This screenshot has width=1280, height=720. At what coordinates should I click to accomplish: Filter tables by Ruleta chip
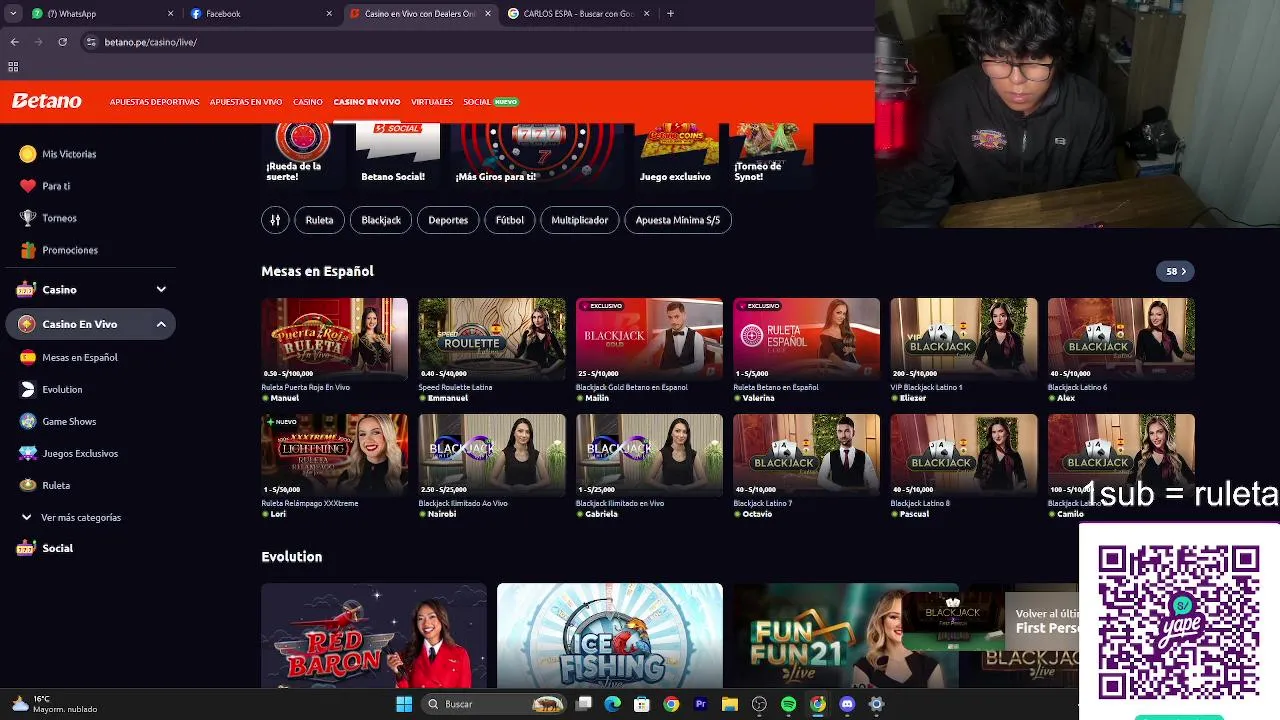pos(319,220)
